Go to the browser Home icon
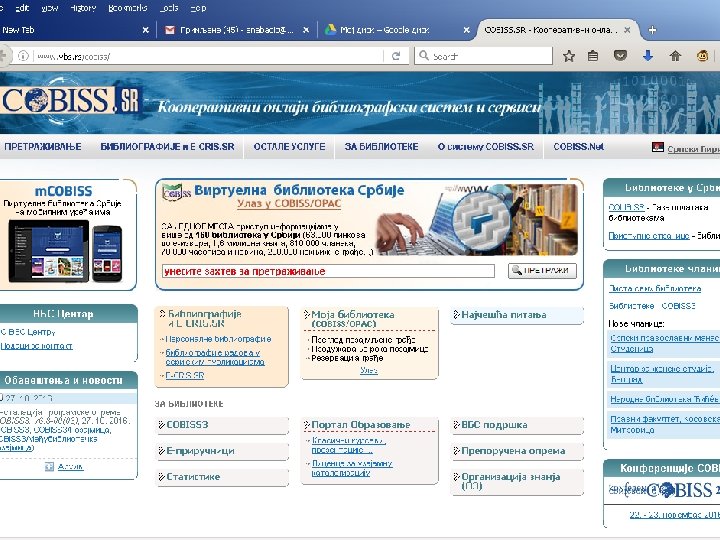The height and width of the screenshot is (540, 720). (675, 56)
